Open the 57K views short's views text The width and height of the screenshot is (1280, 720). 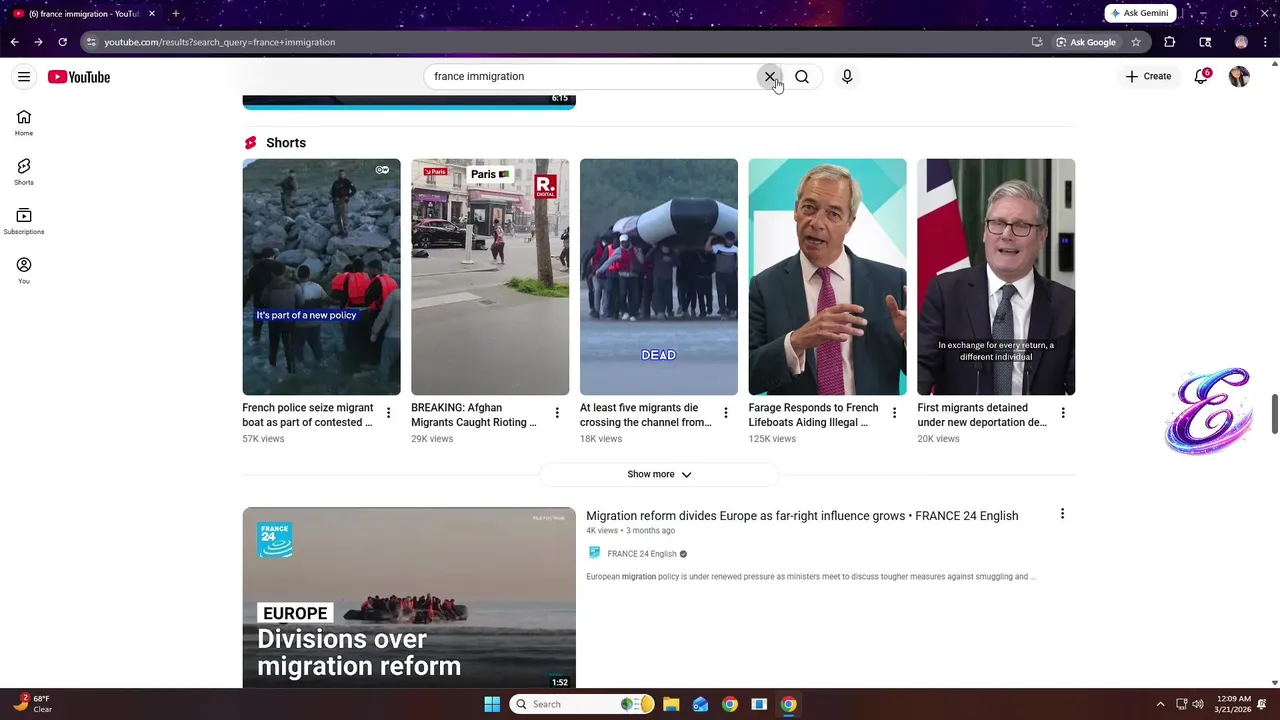pyautogui.click(x=263, y=439)
